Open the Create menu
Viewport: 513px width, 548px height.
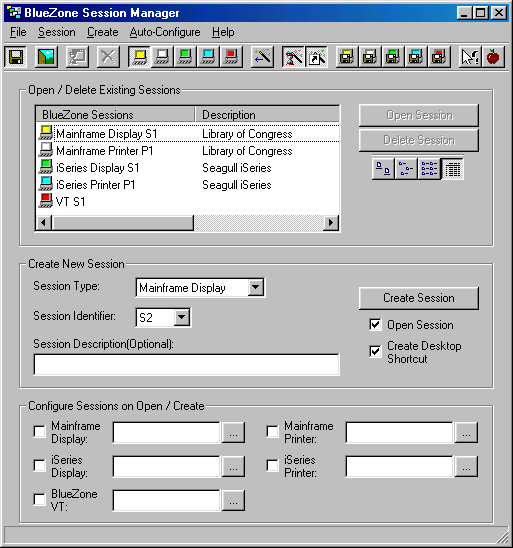pos(103,32)
